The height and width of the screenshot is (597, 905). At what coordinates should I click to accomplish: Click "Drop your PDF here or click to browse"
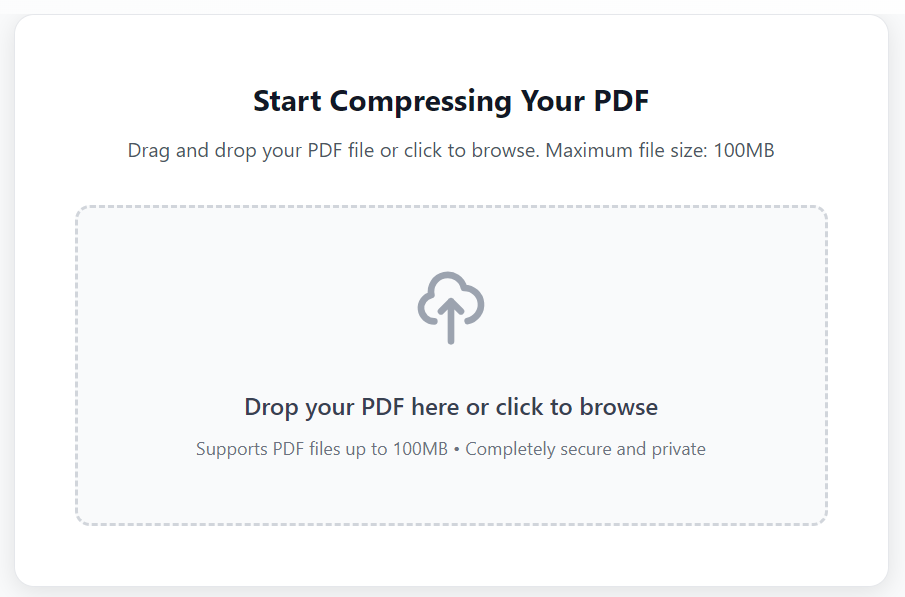[x=451, y=407]
